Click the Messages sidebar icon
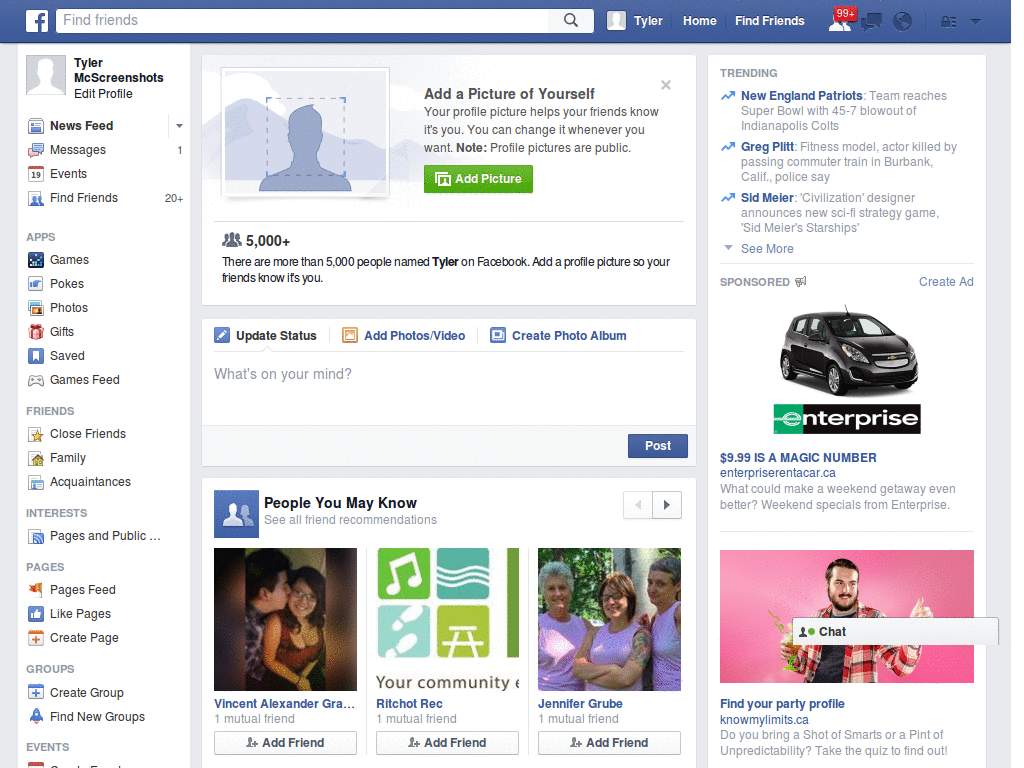Screen dimensions: 1024x768 36,150
